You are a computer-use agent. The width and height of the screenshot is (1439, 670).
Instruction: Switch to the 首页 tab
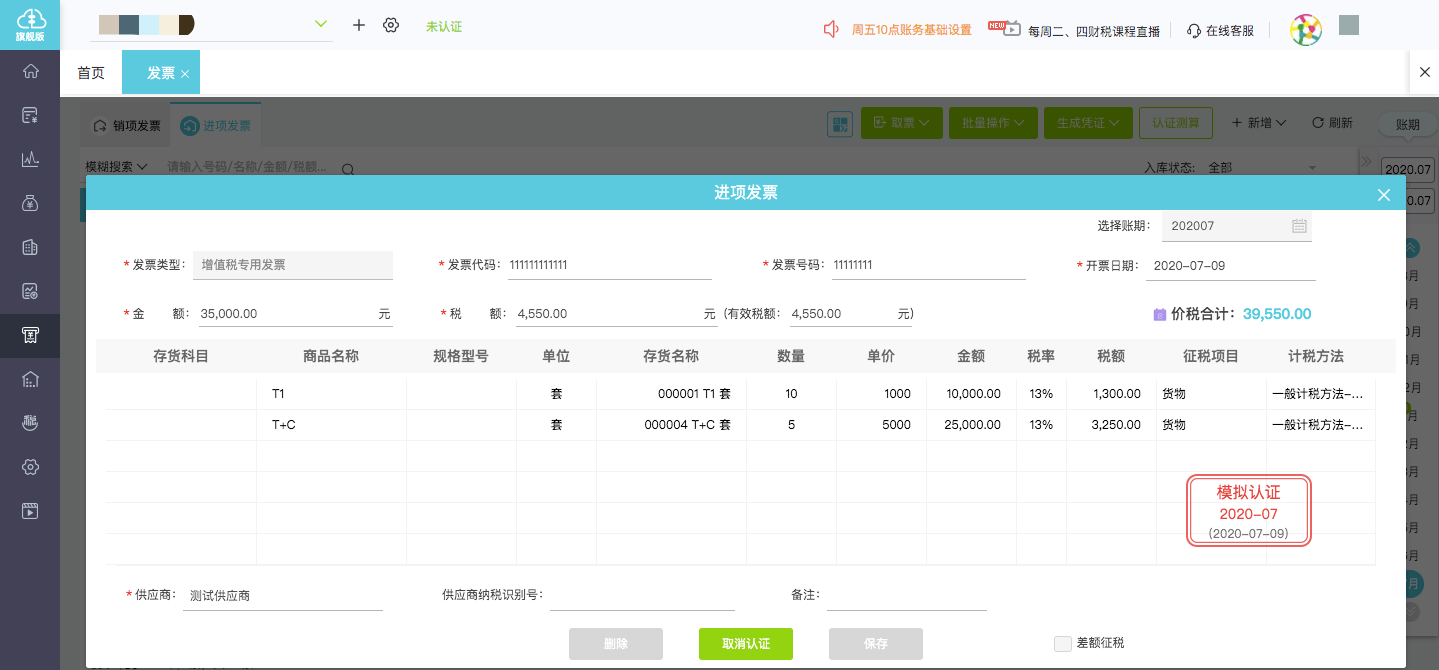coord(91,73)
